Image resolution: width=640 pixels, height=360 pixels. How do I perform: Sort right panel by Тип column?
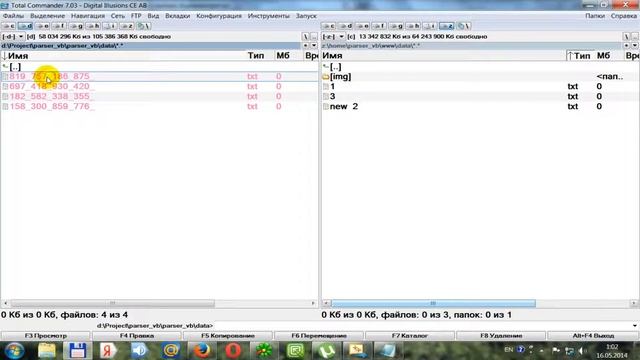[579, 56]
